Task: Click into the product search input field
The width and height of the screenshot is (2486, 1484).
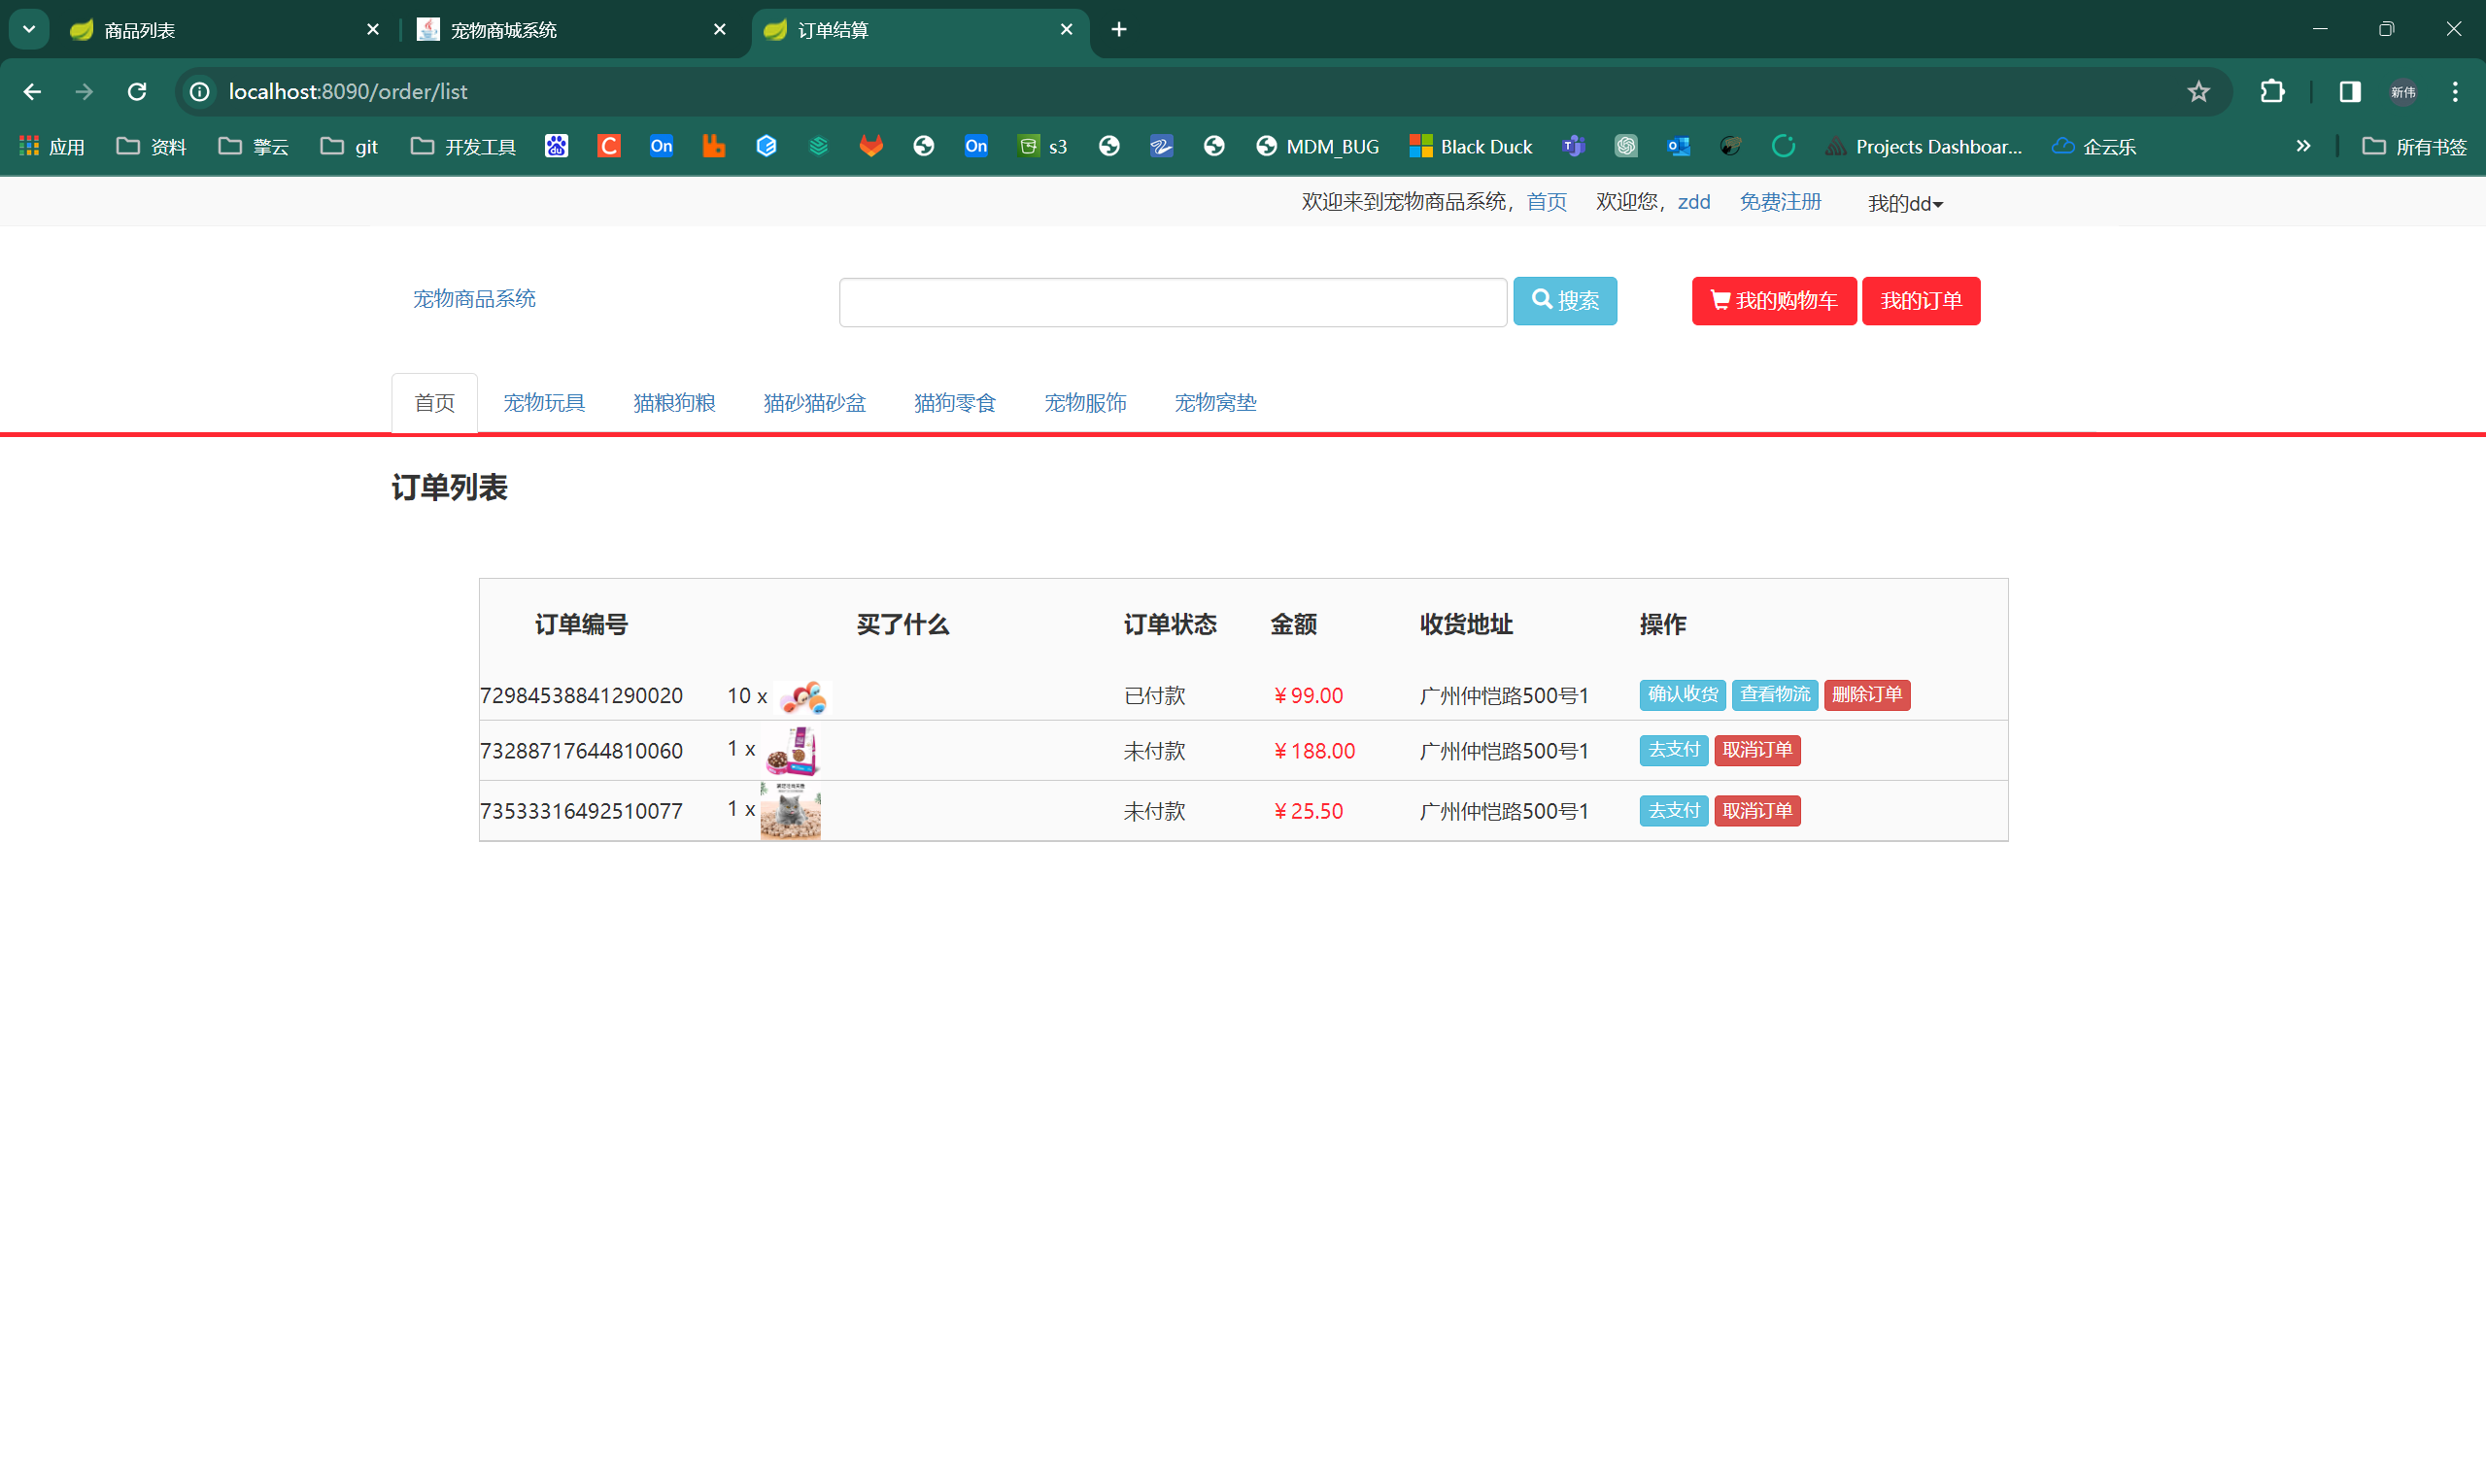Action: (x=1172, y=303)
